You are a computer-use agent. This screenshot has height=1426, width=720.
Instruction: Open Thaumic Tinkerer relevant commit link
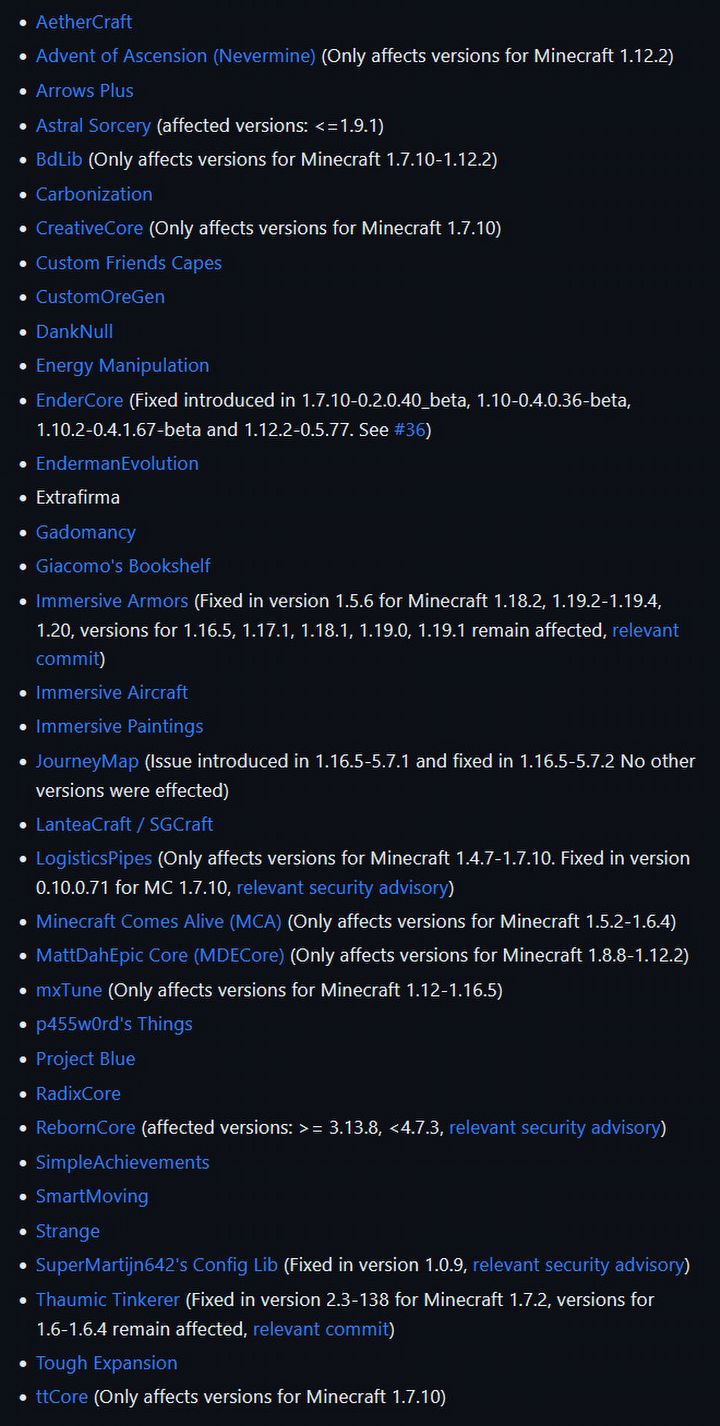320,1329
